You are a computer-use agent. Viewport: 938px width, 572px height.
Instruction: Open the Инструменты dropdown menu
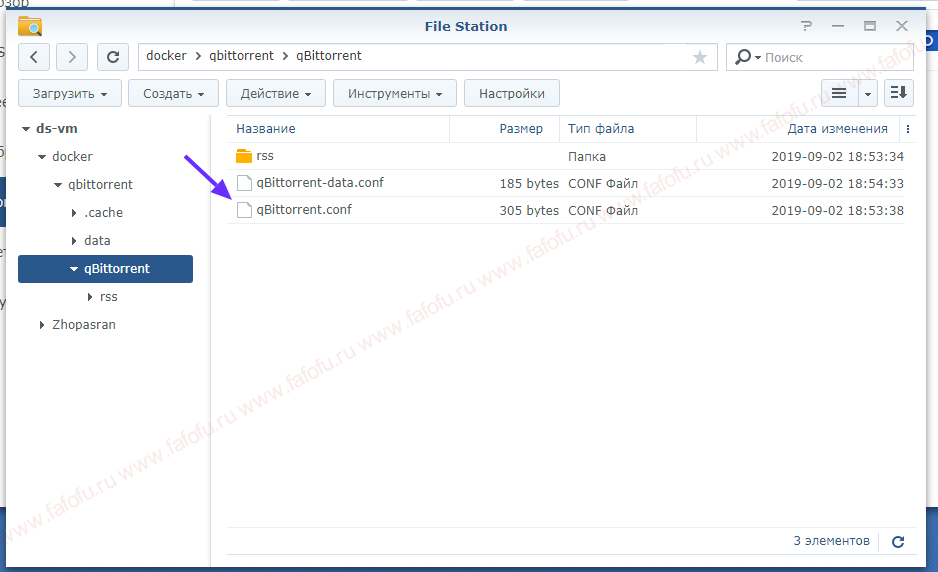(395, 93)
